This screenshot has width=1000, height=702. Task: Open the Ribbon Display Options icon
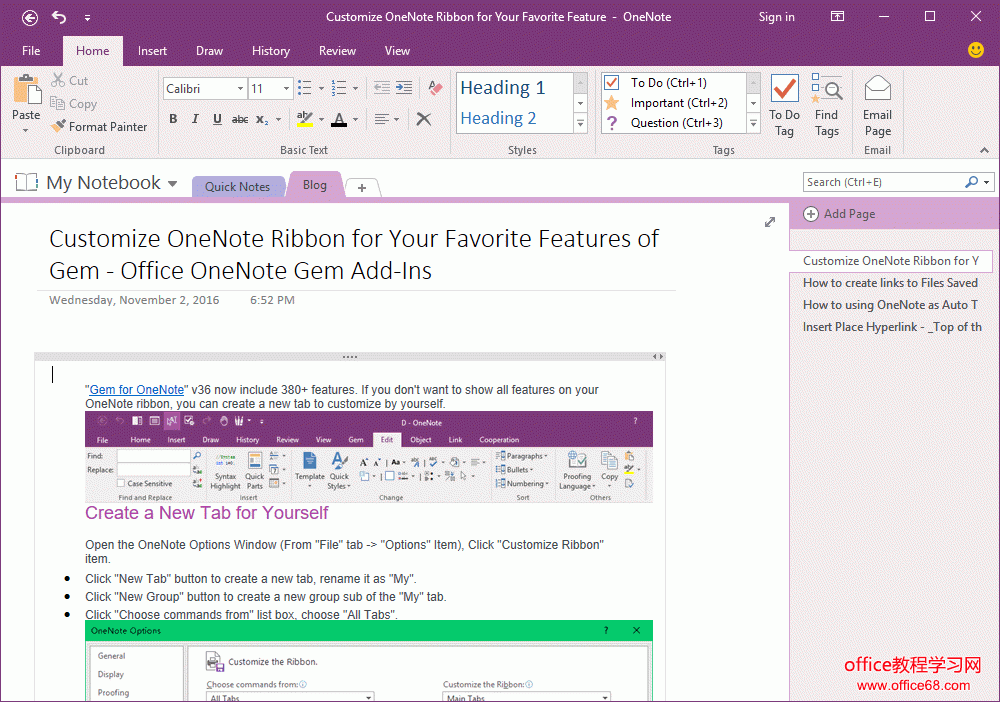click(x=837, y=17)
